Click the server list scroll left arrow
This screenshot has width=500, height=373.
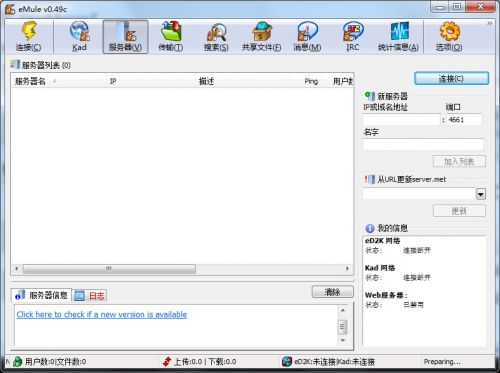click(x=17, y=269)
